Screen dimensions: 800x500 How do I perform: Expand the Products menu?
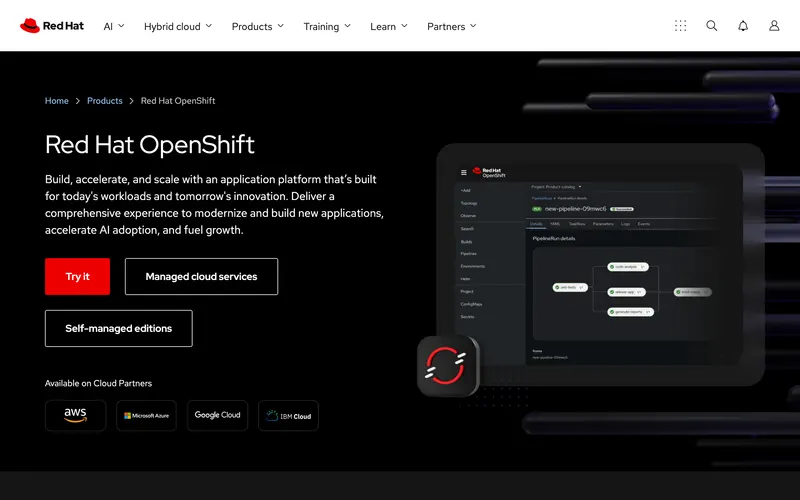pos(258,26)
